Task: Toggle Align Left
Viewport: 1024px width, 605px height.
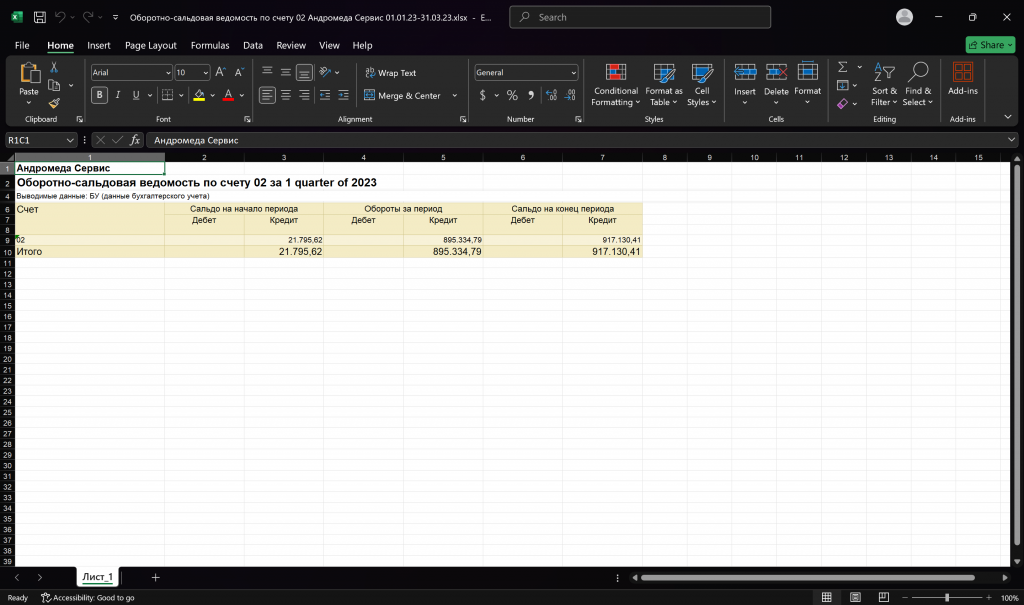Action: [x=267, y=95]
